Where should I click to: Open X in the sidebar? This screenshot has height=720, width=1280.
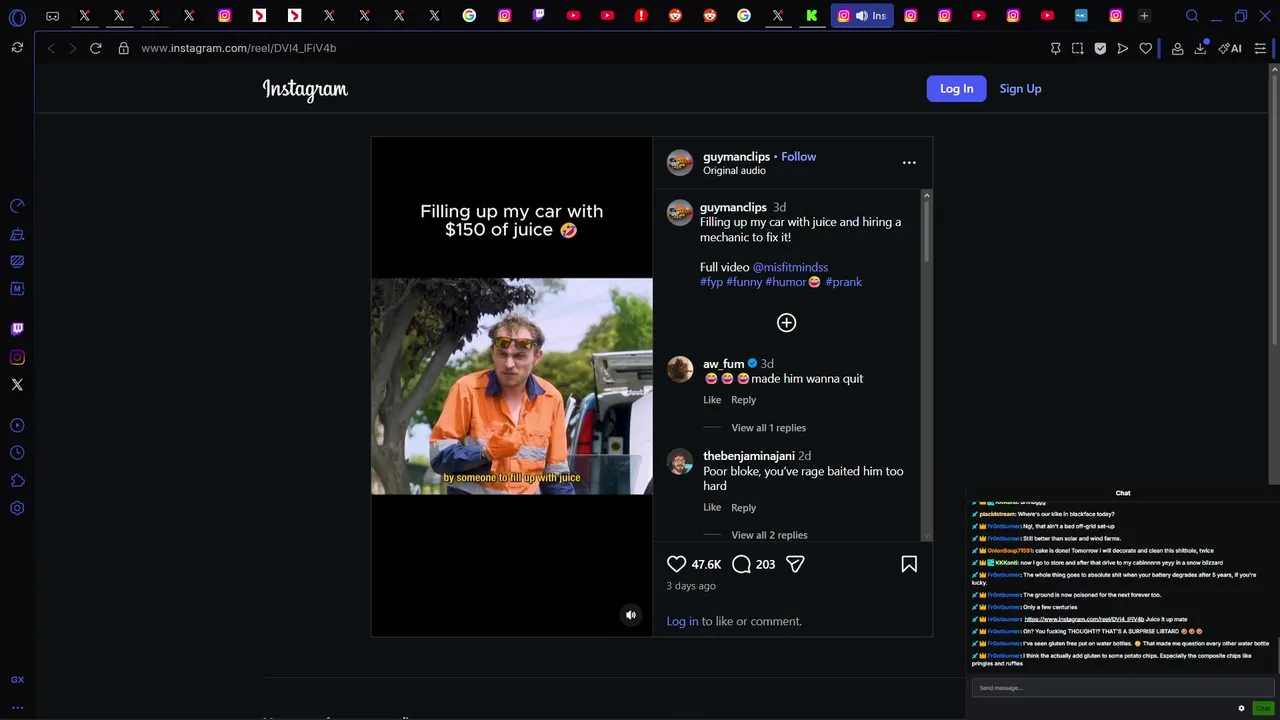click(17, 384)
